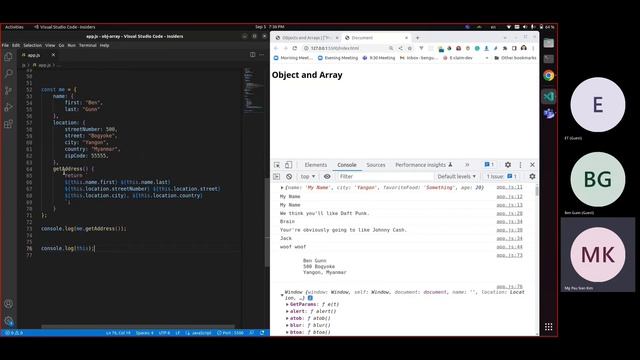Open the Run and Debug view
Screen dimensions: 640x360
click(x=8, y=107)
